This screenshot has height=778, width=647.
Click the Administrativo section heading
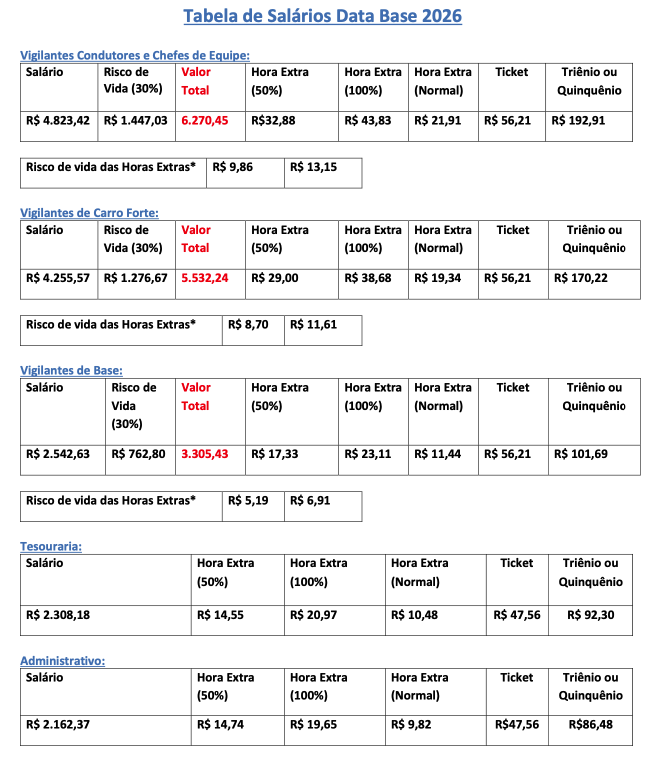pyautogui.click(x=63, y=661)
